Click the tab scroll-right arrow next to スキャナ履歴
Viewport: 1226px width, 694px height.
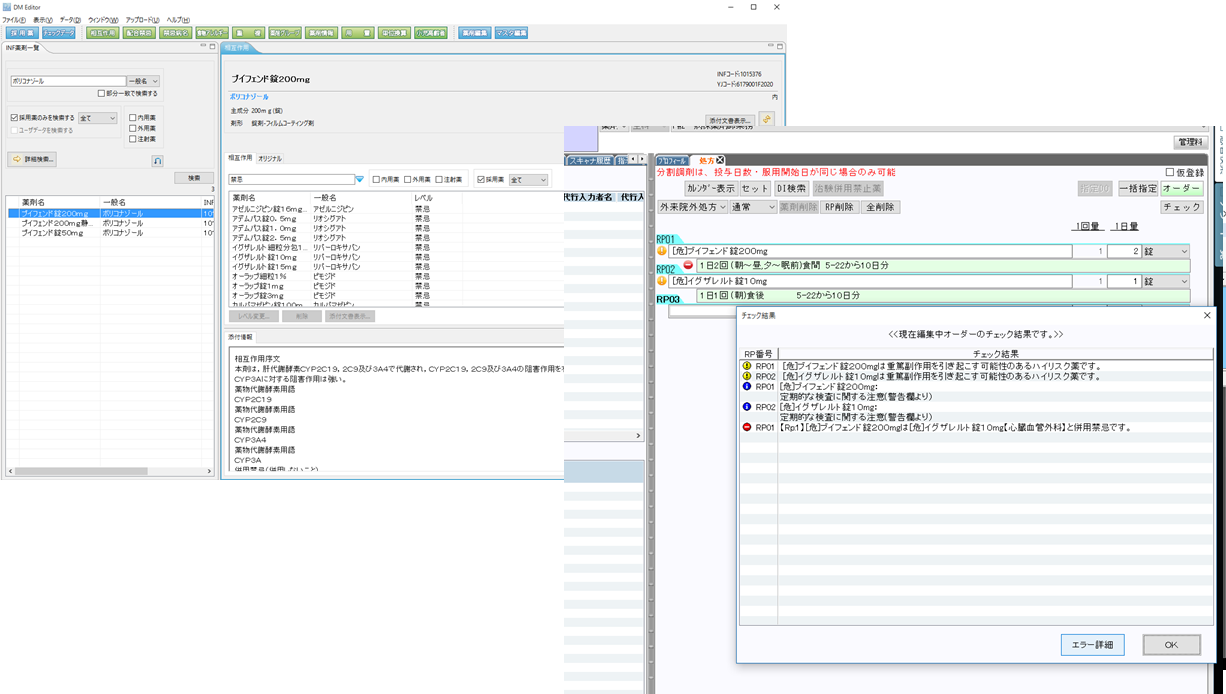642,160
